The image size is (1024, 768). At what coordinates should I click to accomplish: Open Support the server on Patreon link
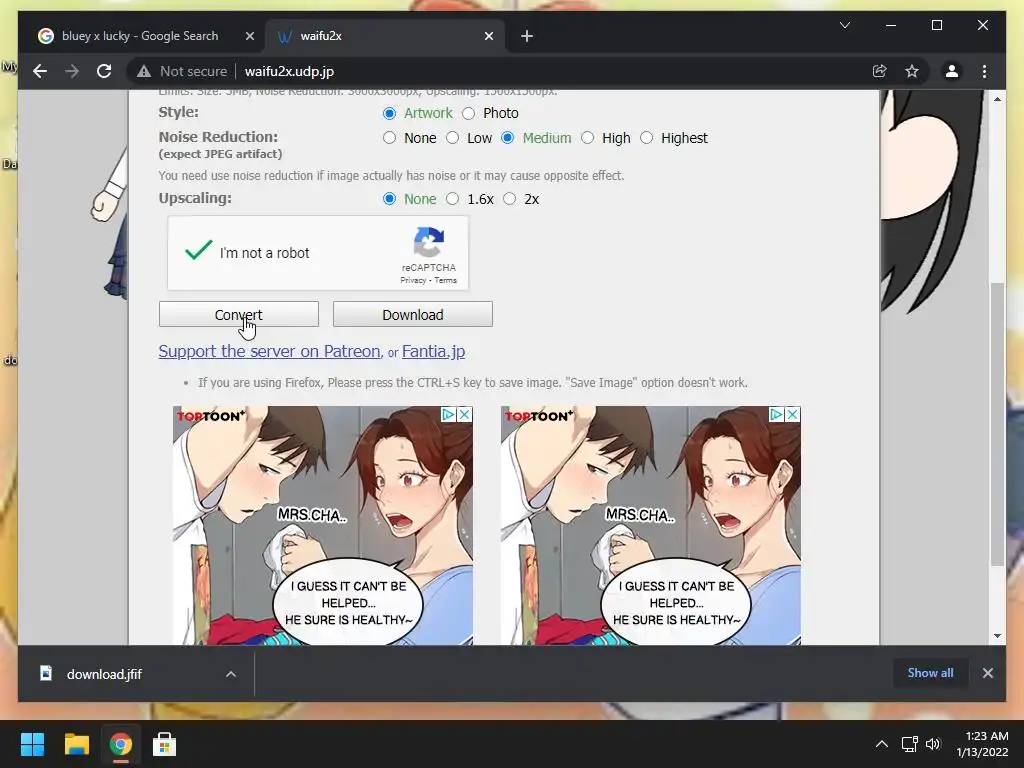(x=269, y=351)
